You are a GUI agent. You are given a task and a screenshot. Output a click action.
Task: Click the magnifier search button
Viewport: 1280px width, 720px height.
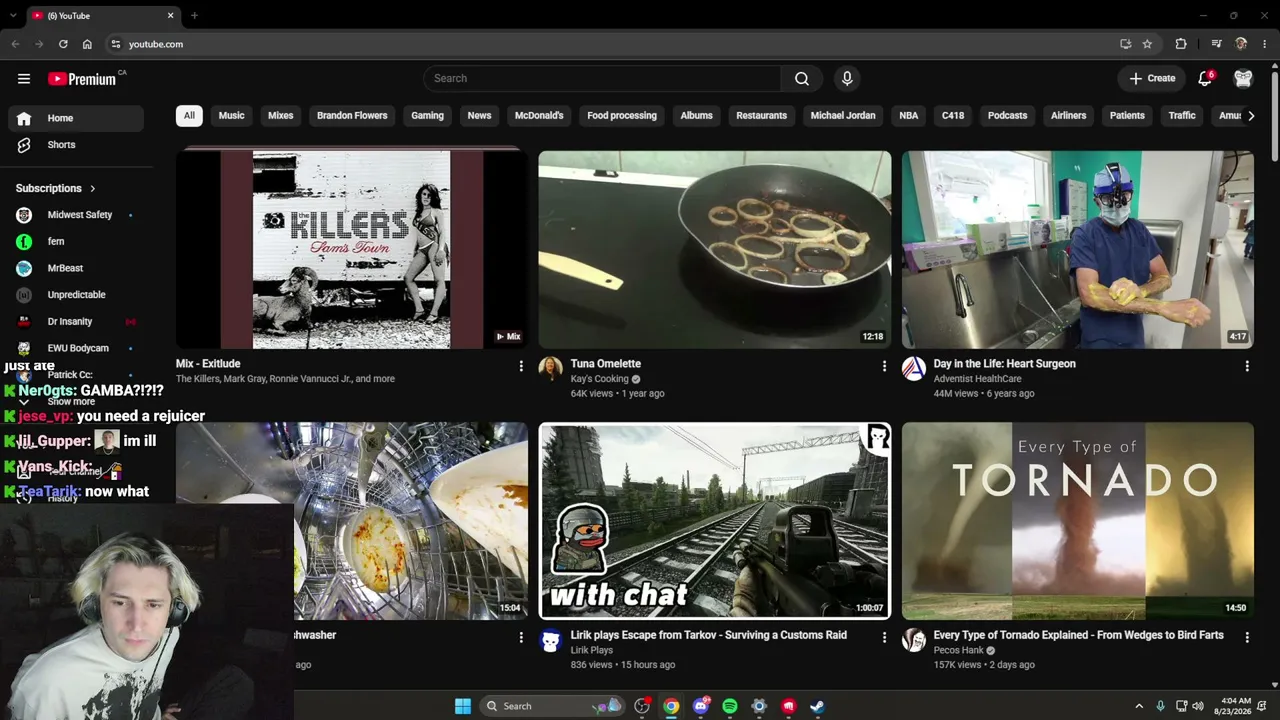coord(802,79)
